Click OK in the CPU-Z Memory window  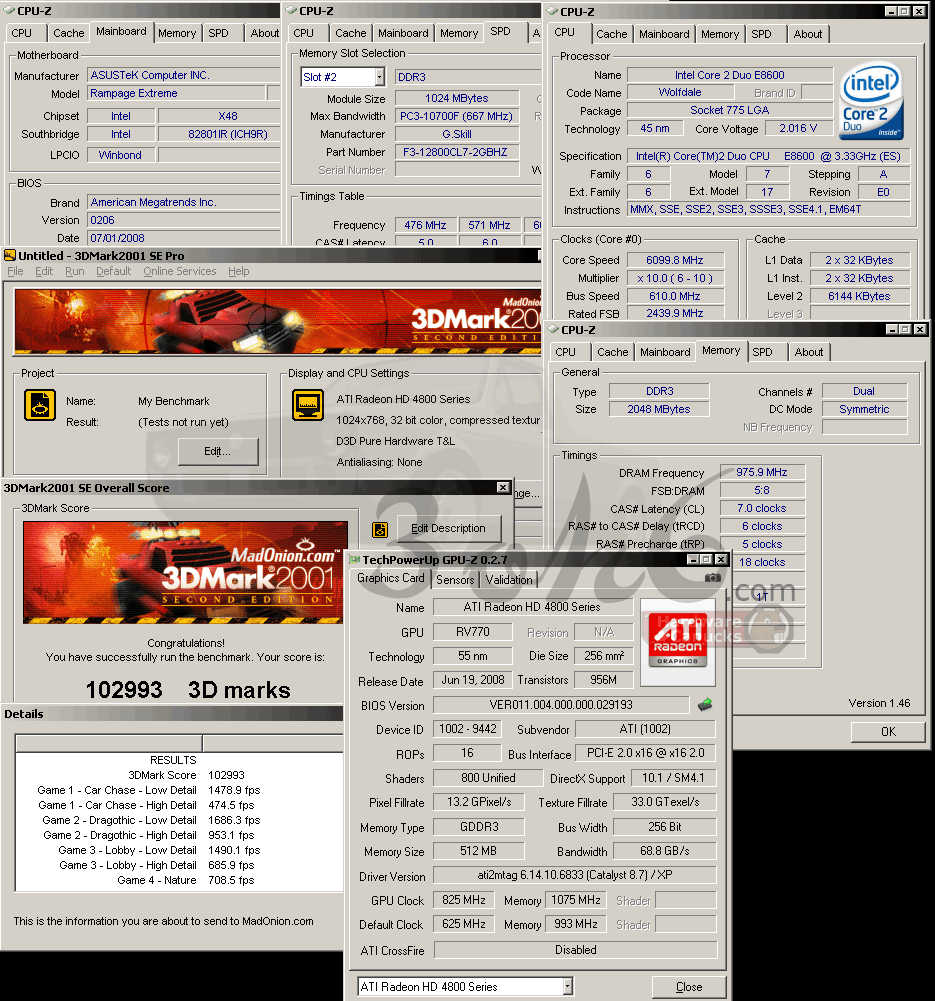888,732
